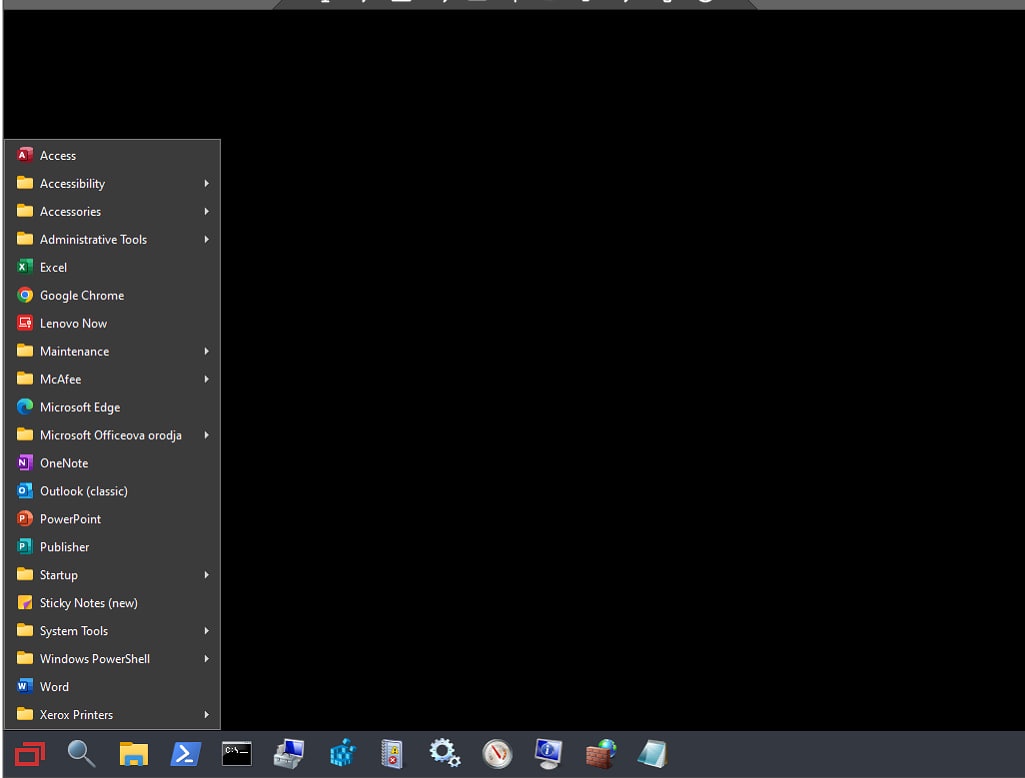Image resolution: width=1025 pixels, height=778 pixels.
Task: Launch PowerPoint from the menu
Action: click(x=112, y=519)
